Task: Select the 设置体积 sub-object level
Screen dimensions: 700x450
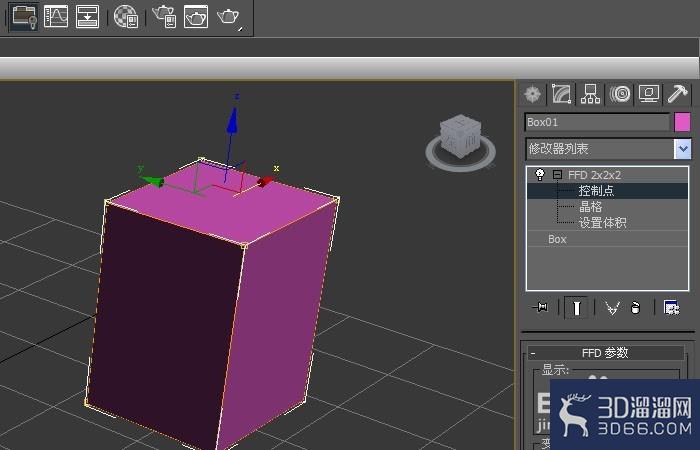Action: (x=602, y=223)
